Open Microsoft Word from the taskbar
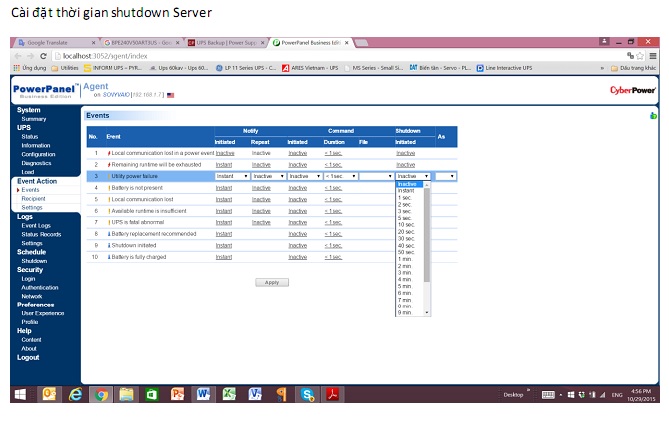669x432 pixels. point(203,394)
